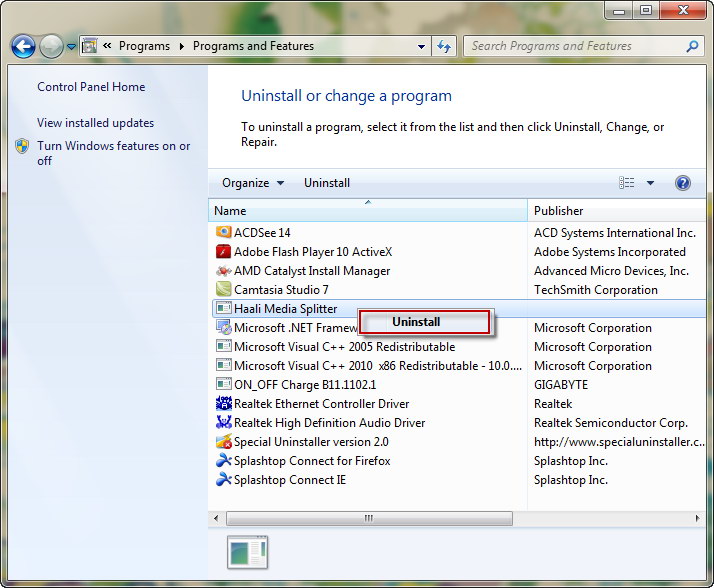This screenshot has width=714, height=588.
Task: Open Turn Windows features on or off
Action: [113, 153]
